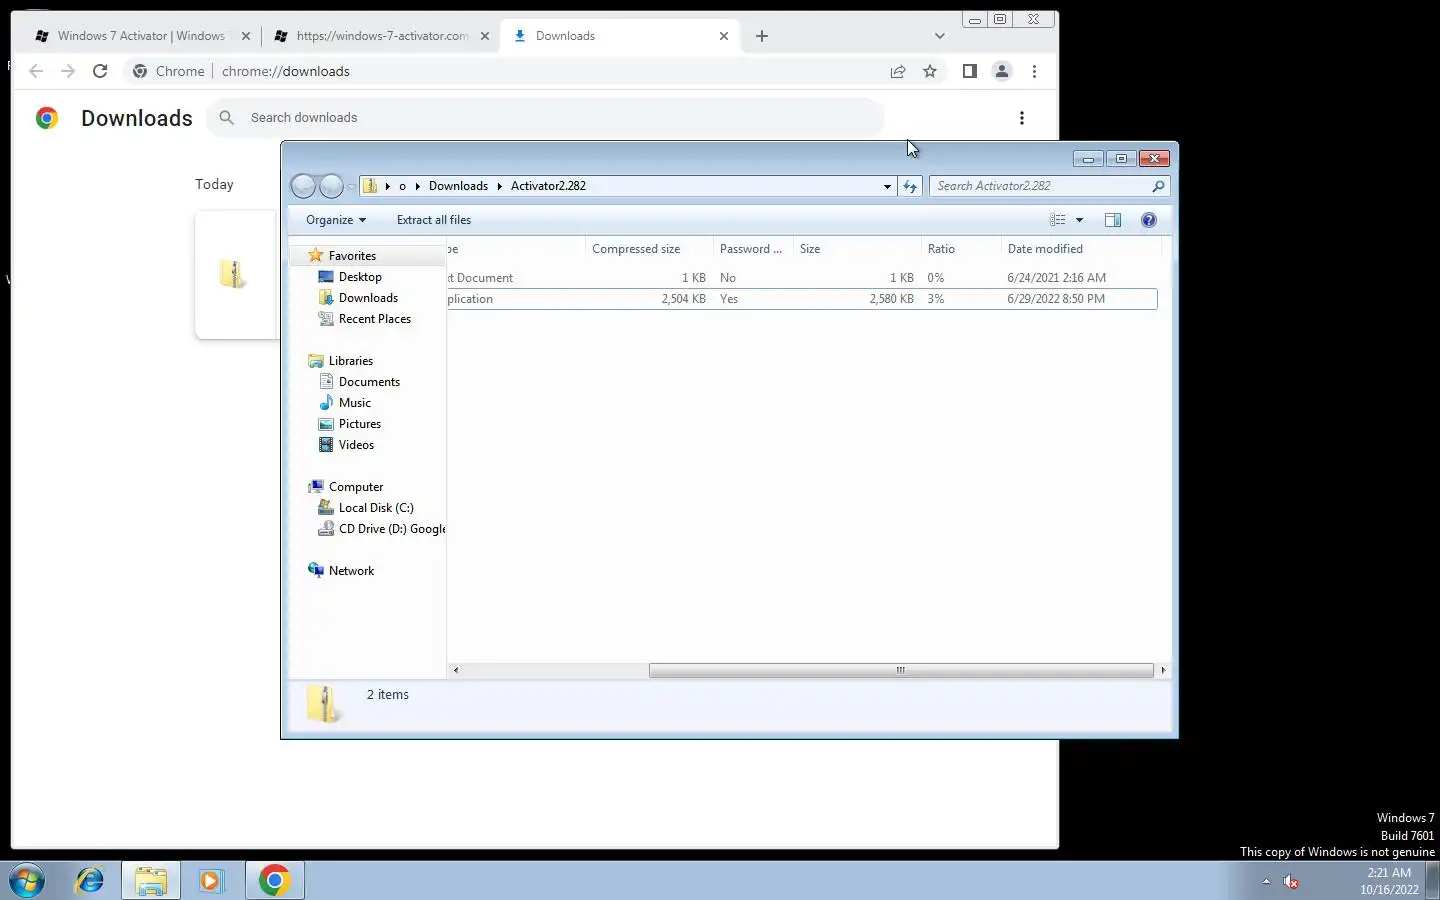1440x900 pixels.
Task: Open the Pictures library
Action: pos(359,424)
